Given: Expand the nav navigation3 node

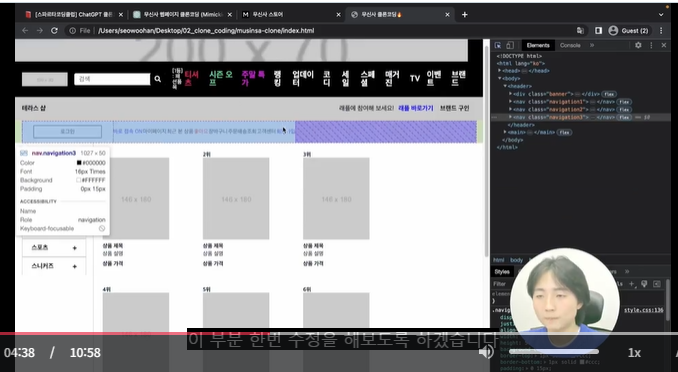Looking at the screenshot, I should tap(510, 117).
